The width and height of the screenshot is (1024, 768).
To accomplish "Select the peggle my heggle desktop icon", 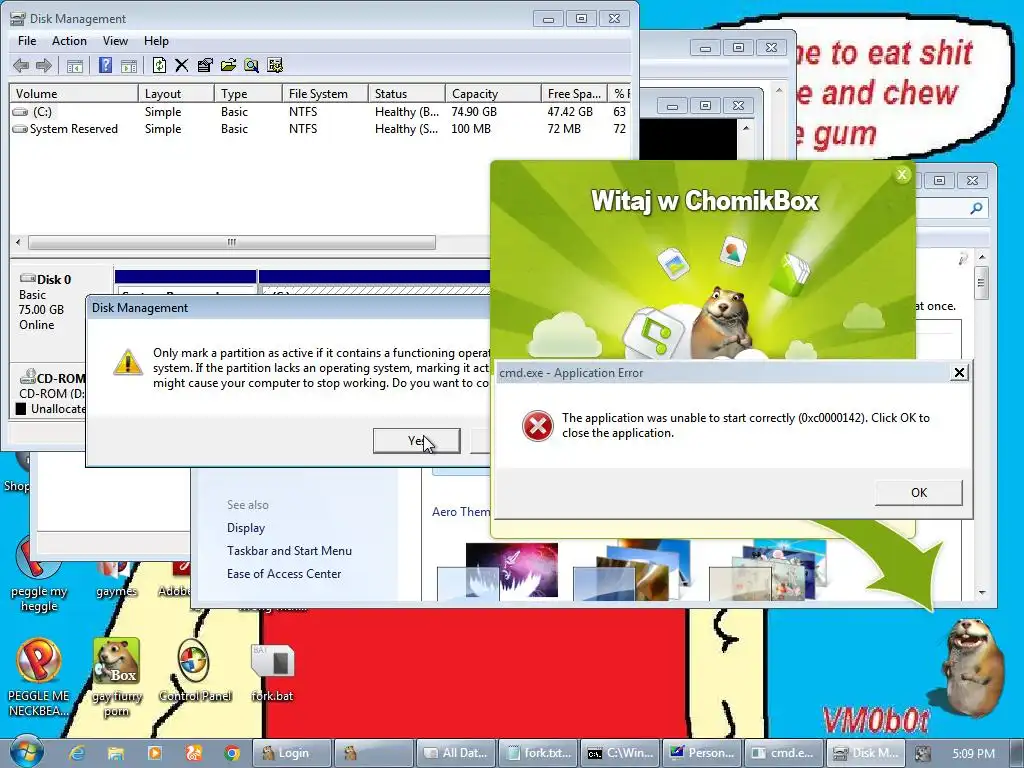I will click(39, 575).
